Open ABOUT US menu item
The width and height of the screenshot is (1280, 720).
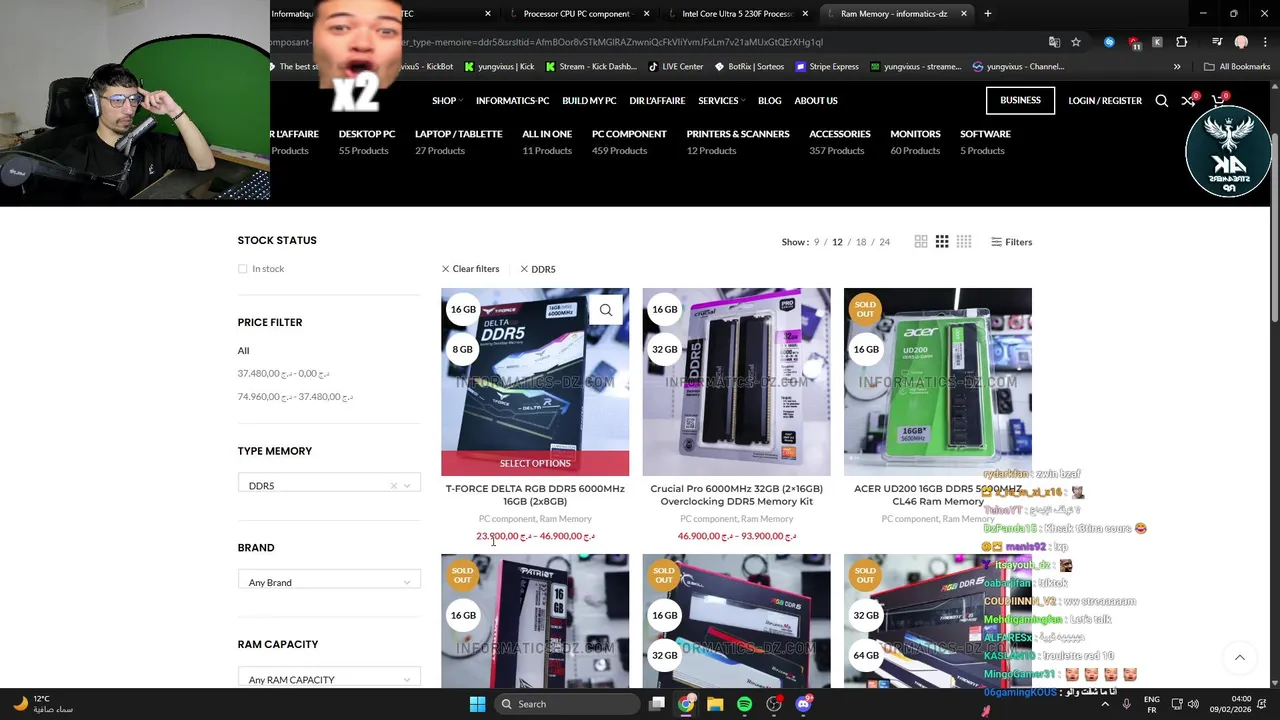816,101
